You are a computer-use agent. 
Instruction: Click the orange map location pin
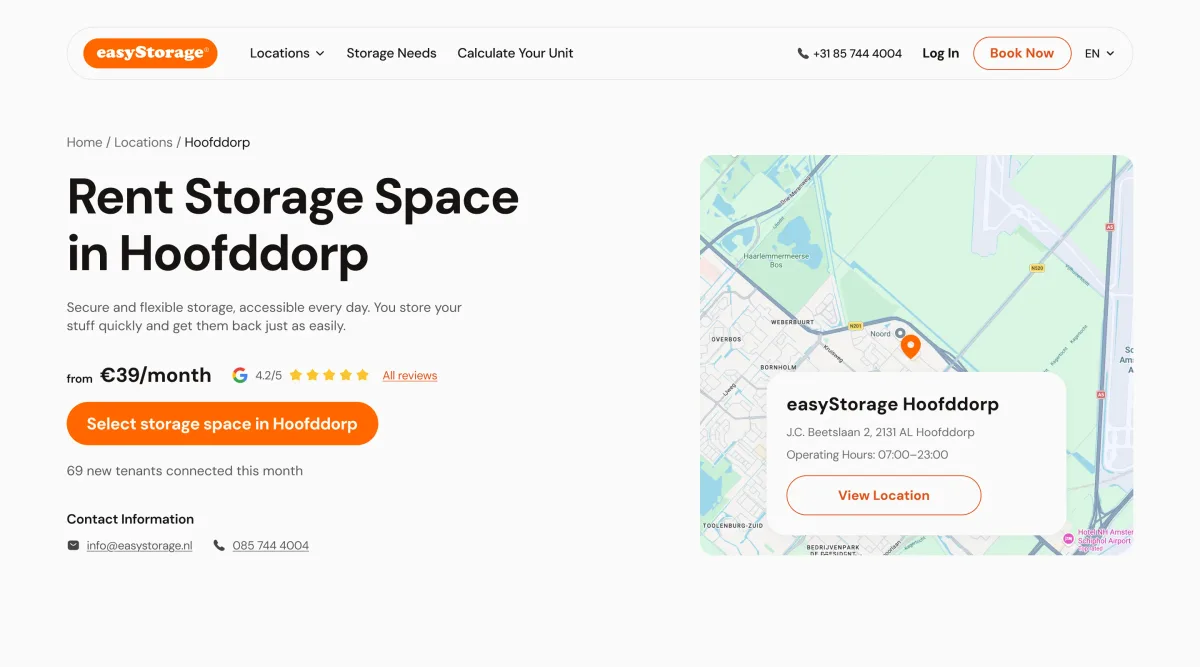tap(910, 346)
